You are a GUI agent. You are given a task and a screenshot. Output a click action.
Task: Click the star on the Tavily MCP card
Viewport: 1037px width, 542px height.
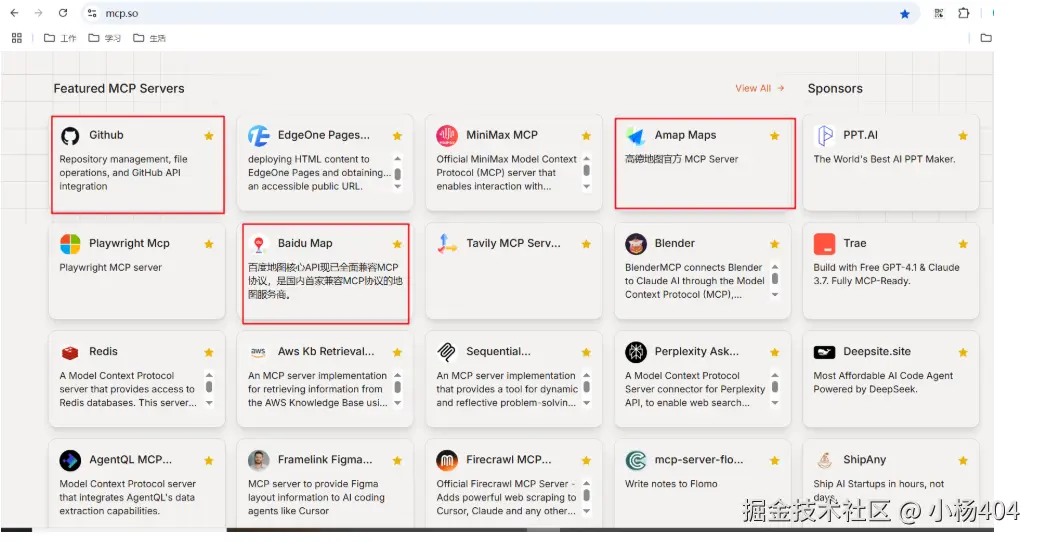586,244
